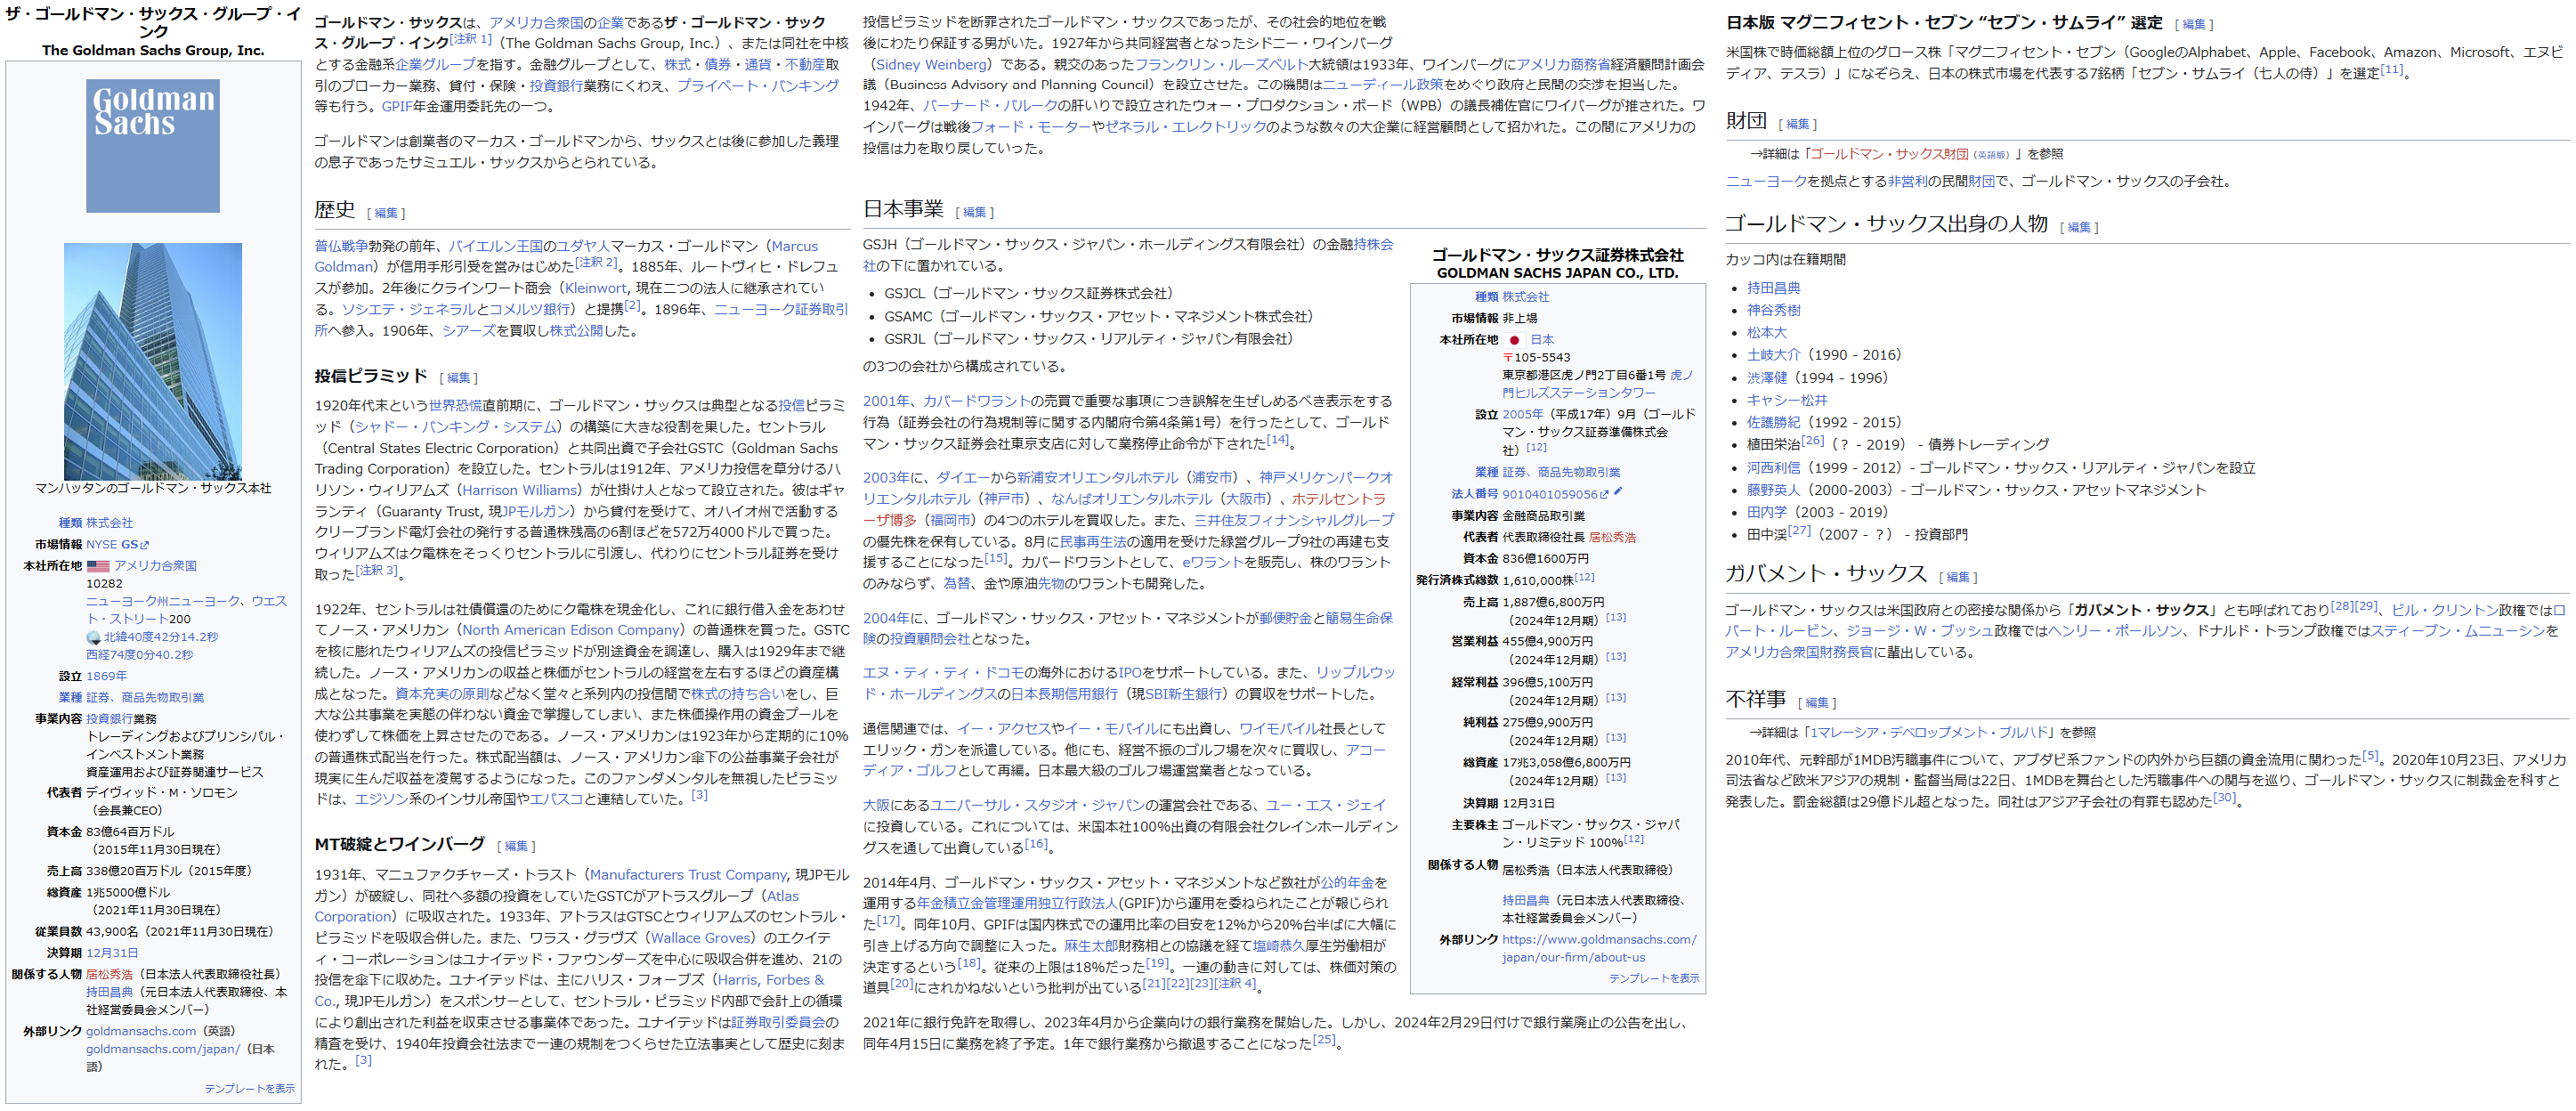
Task: Follow the プライベート・バンキング link
Action: click(x=757, y=86)
